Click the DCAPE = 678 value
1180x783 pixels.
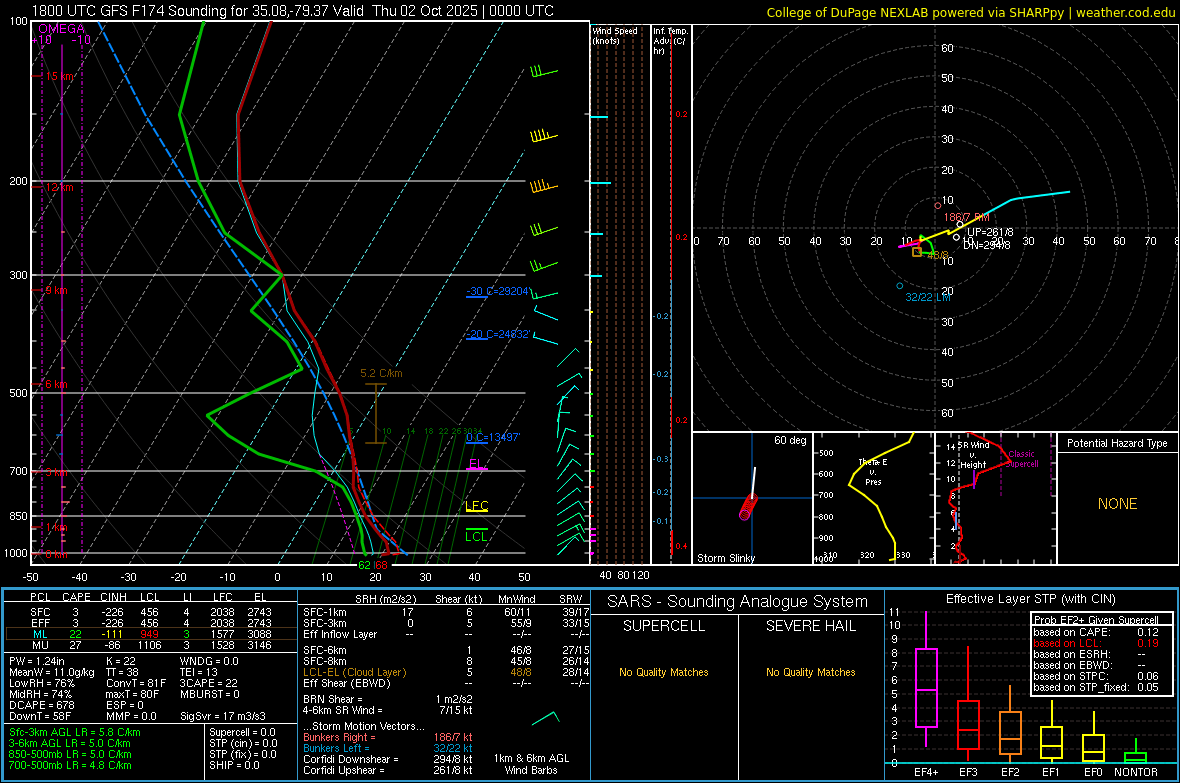pyautogui.click(x=41, y=705)
